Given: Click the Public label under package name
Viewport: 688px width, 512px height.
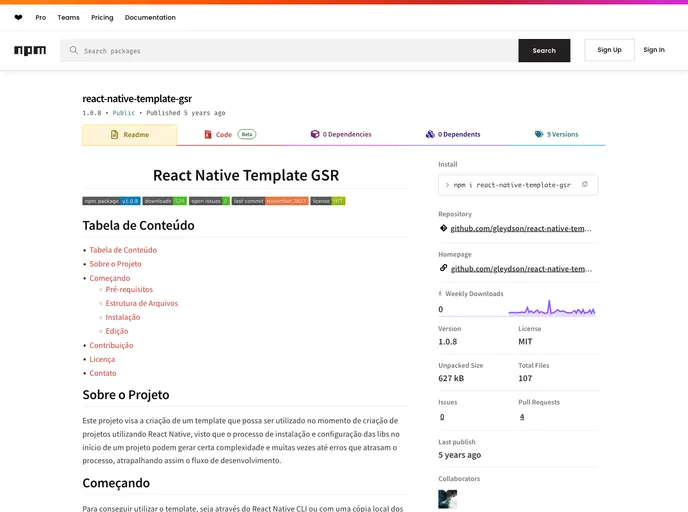Looking at the screenshot, I should pos(124,113).
